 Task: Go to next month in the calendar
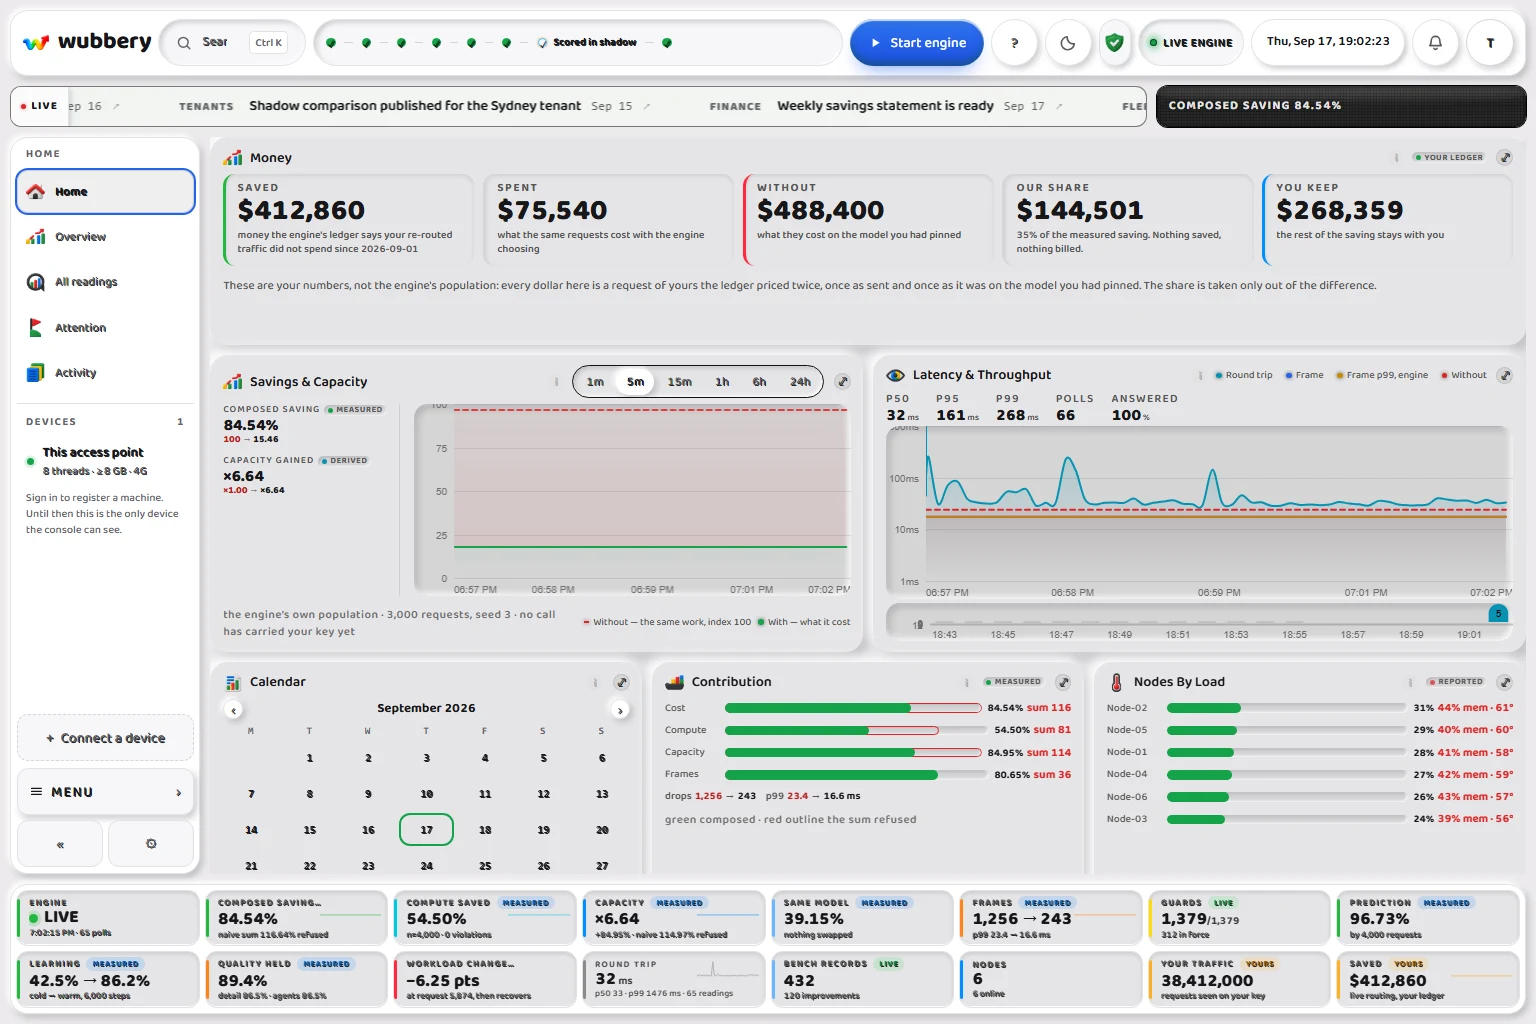coord(620,710)
